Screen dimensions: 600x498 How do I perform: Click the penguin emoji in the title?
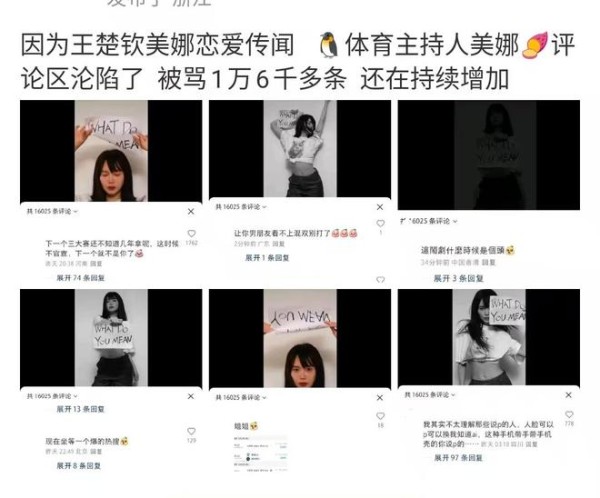click(x=328, y=45)
